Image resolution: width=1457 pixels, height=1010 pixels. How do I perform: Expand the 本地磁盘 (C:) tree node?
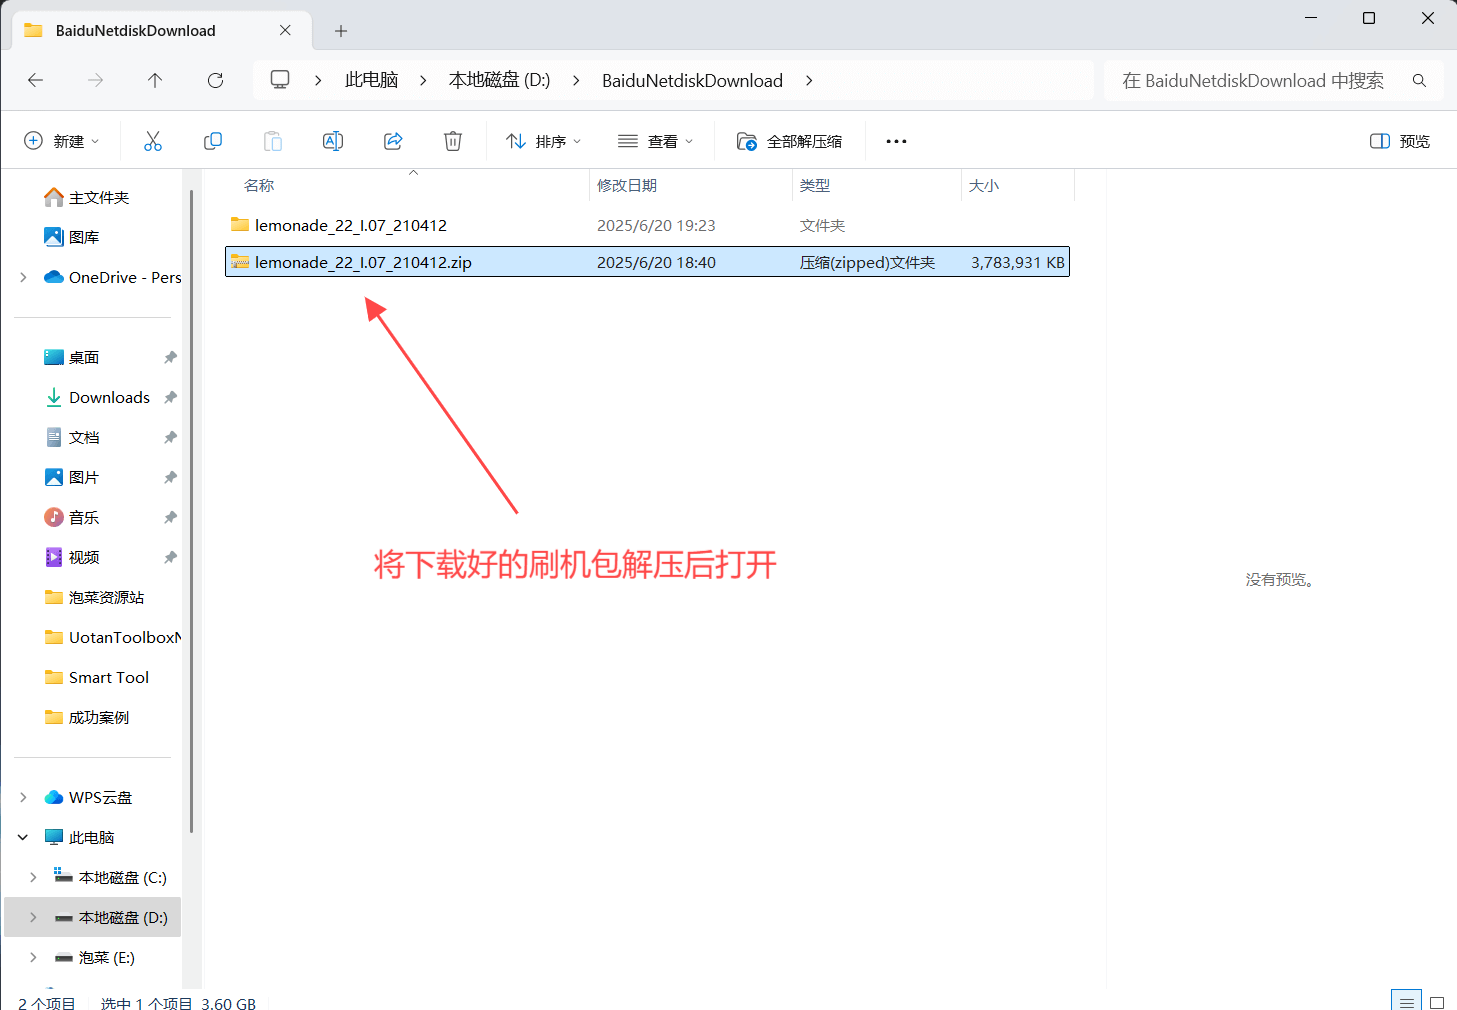tap(33, 877)
